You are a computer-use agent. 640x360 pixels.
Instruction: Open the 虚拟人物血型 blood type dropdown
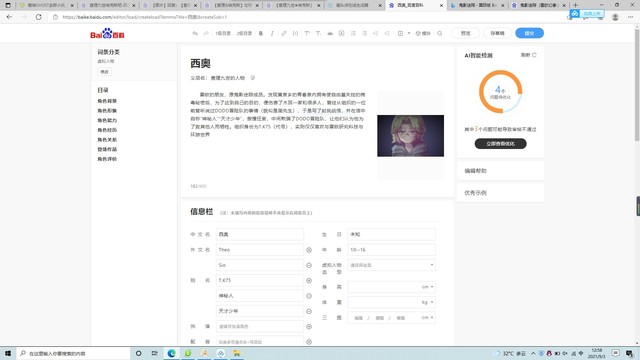click(x=391, y=265)
